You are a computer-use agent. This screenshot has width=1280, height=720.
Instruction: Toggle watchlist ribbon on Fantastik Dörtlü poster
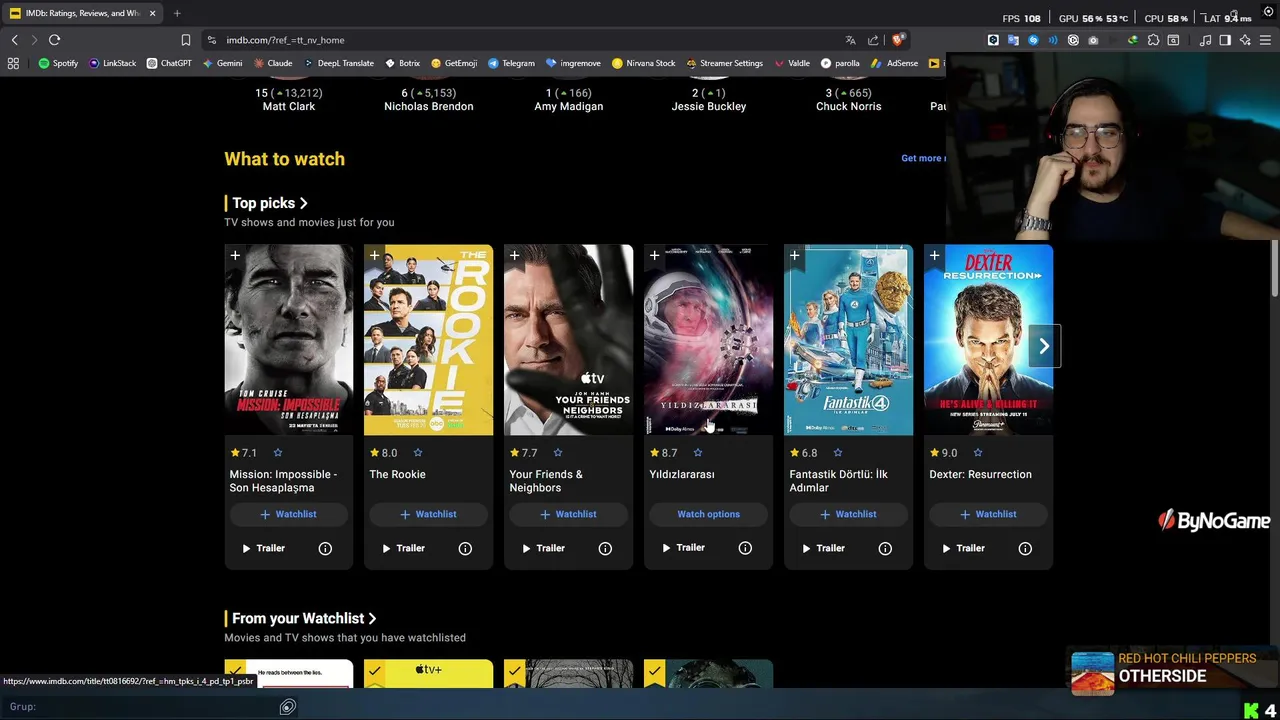tap(795, 256)
